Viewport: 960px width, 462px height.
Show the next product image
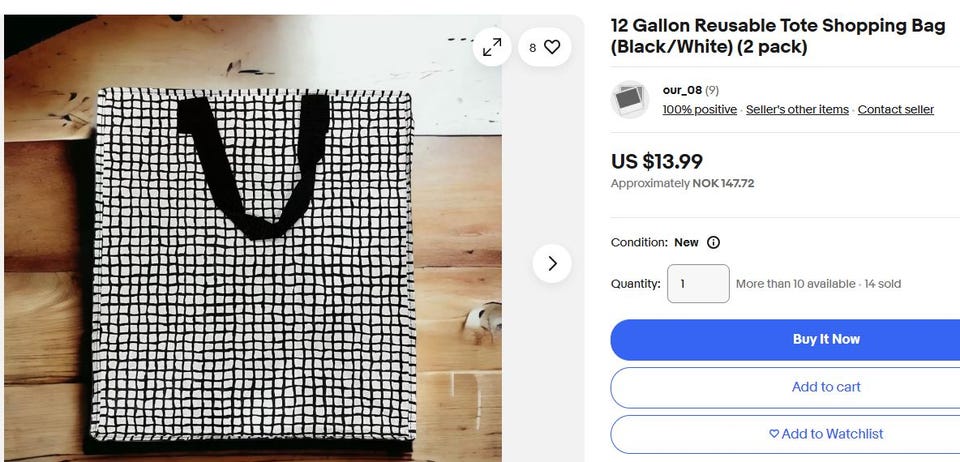click(x=551, y=263)
